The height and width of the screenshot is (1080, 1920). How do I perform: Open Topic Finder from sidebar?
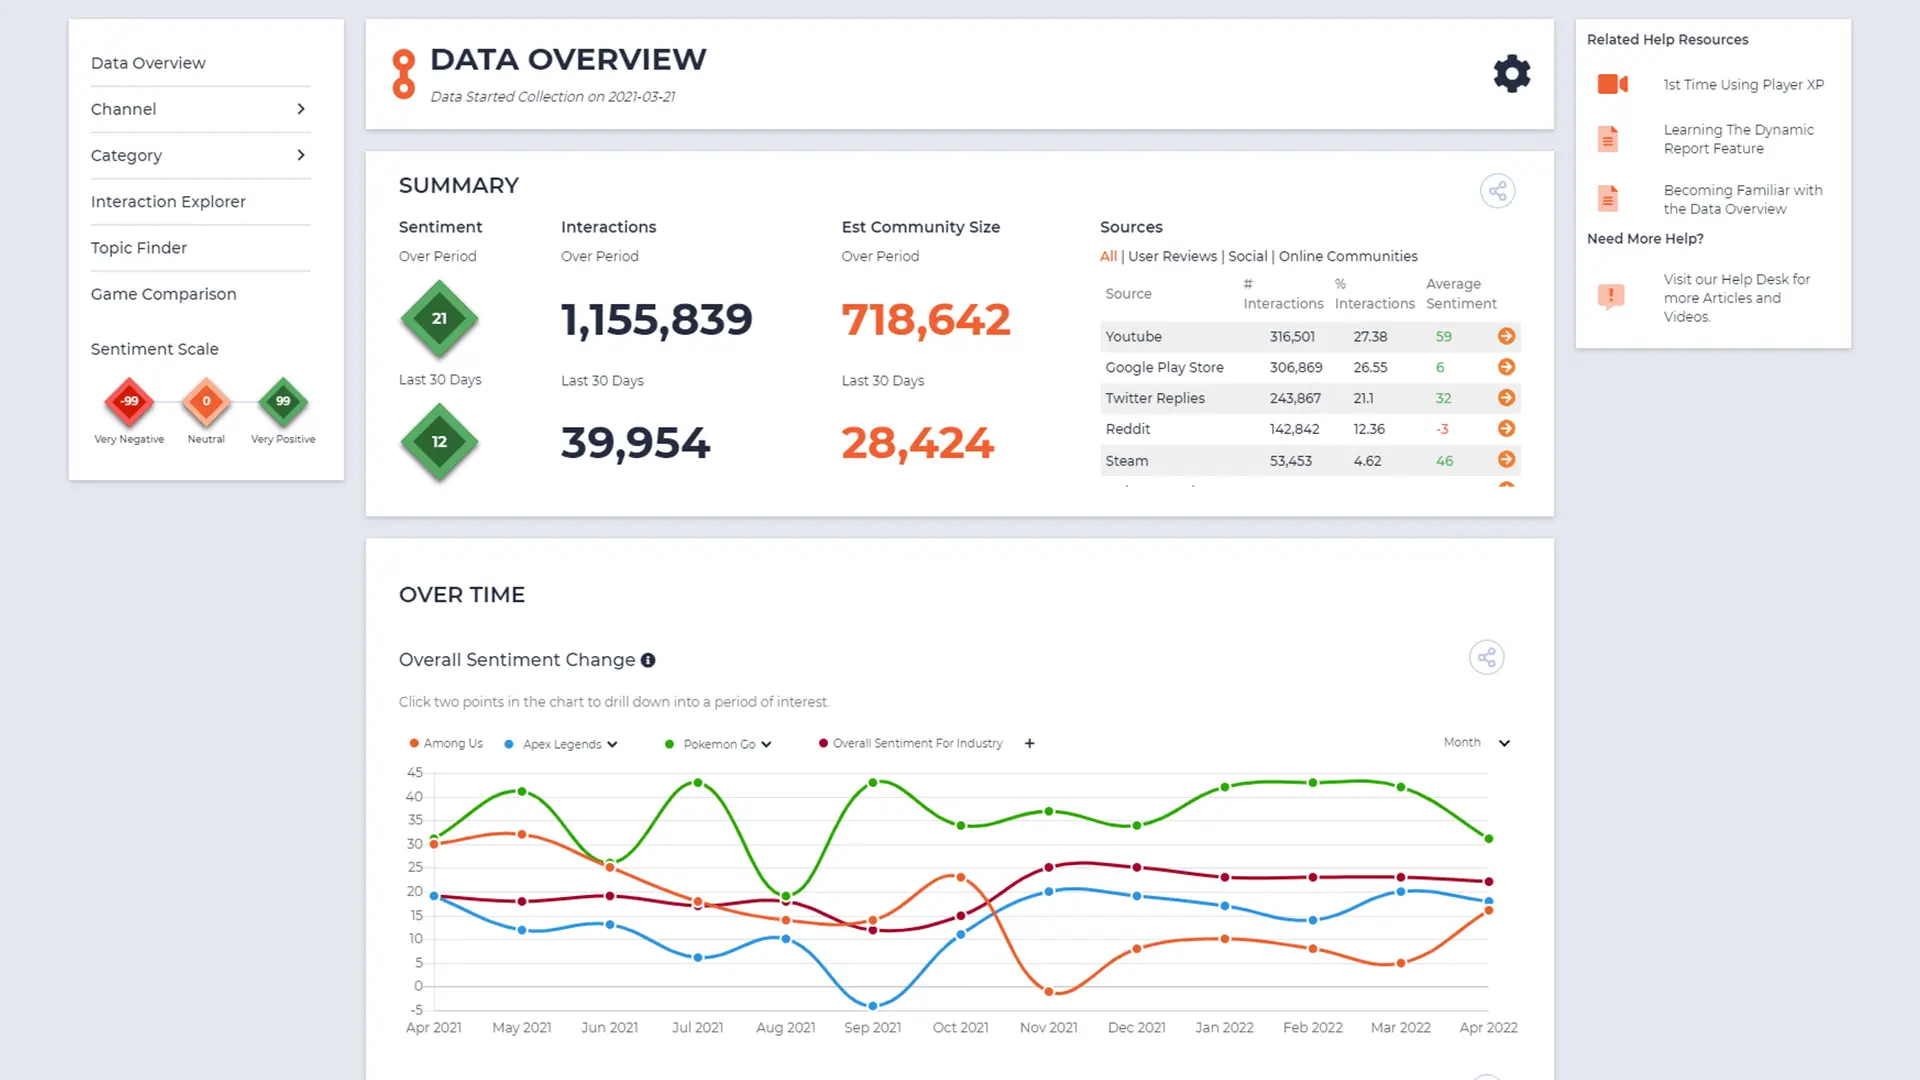point(139,248)
